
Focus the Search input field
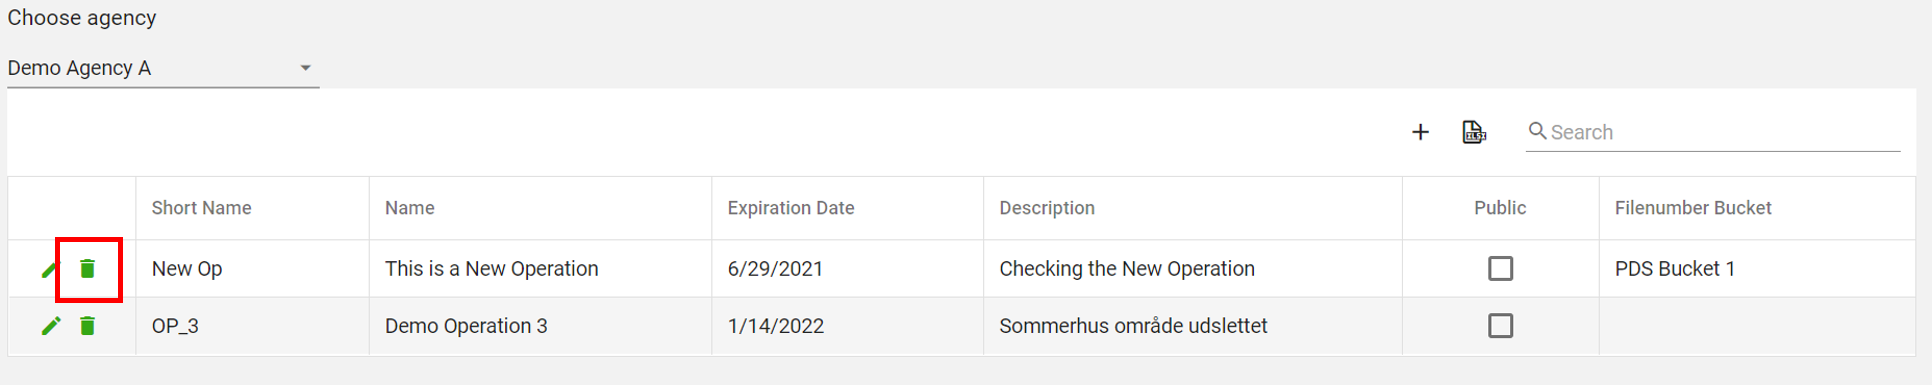click(1724, 132)
